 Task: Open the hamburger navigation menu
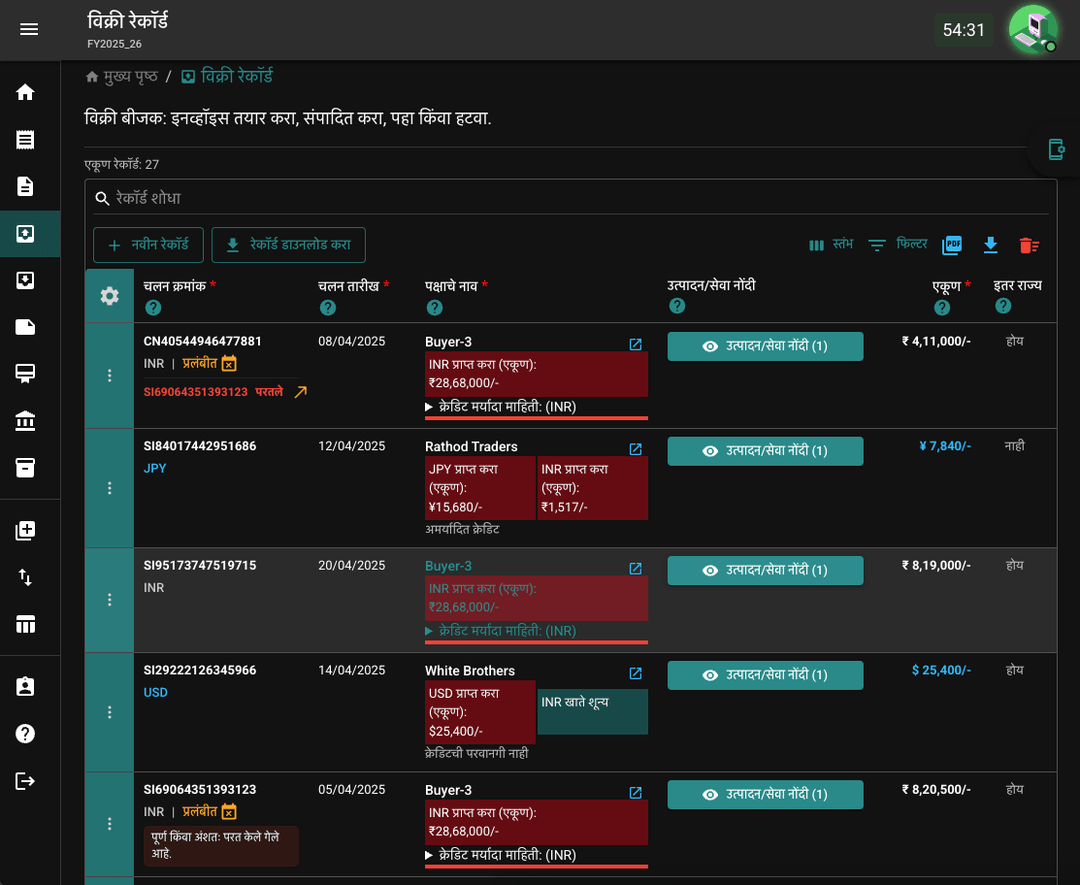pyautogui.click(x=29, y=29)
